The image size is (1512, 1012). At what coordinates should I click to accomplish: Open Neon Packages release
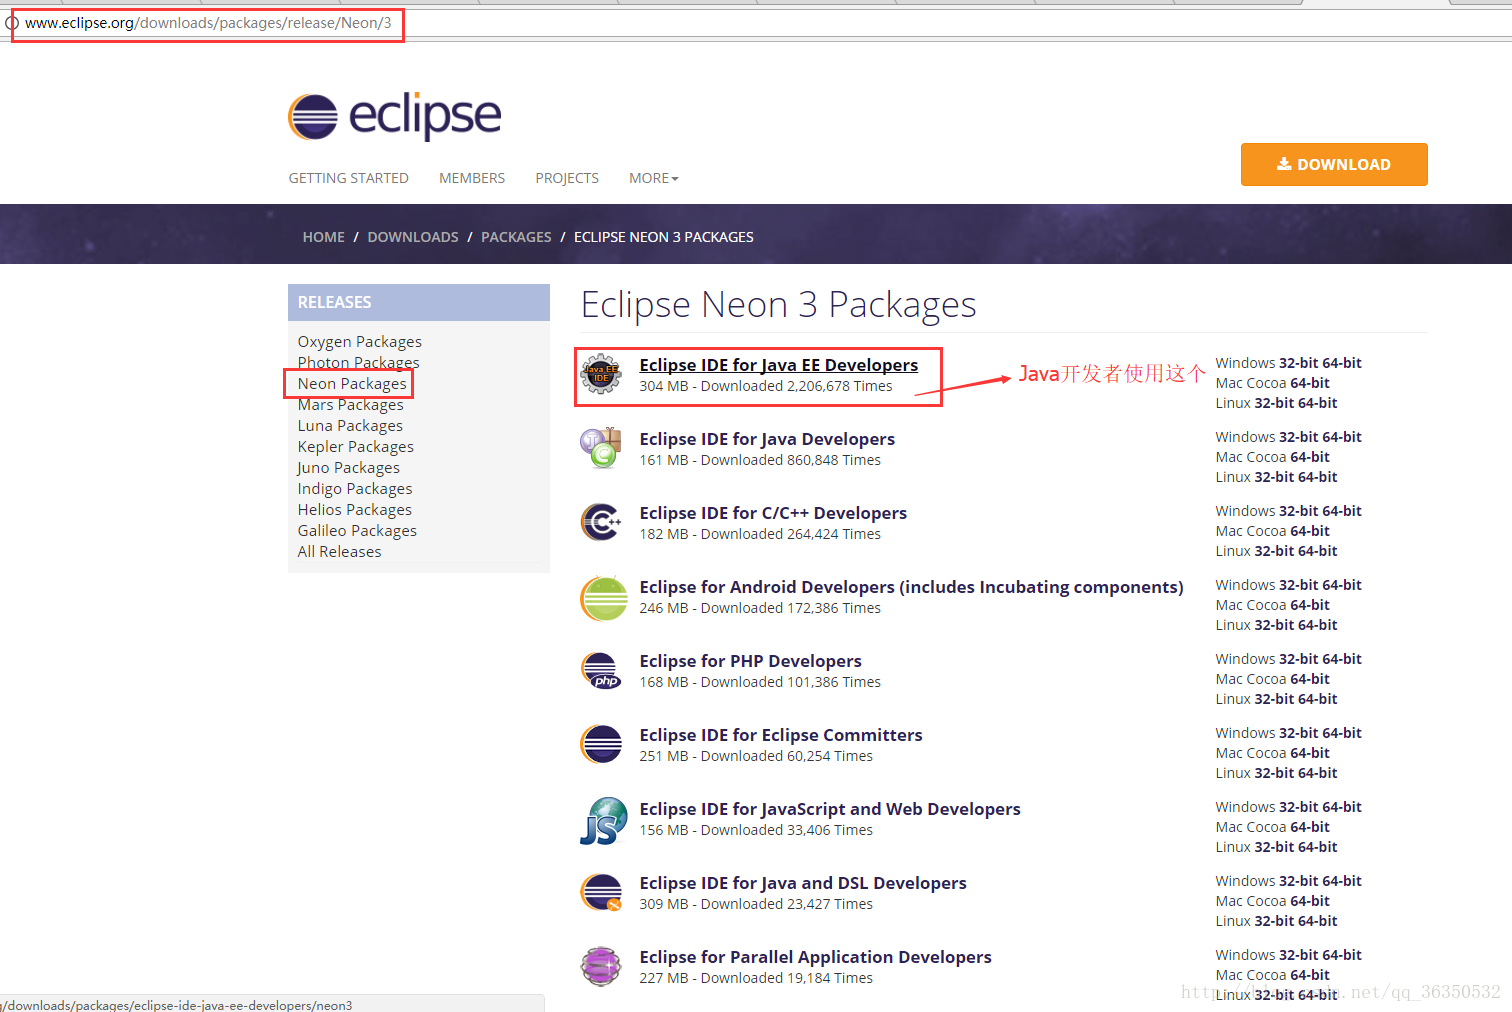[352, 384]
